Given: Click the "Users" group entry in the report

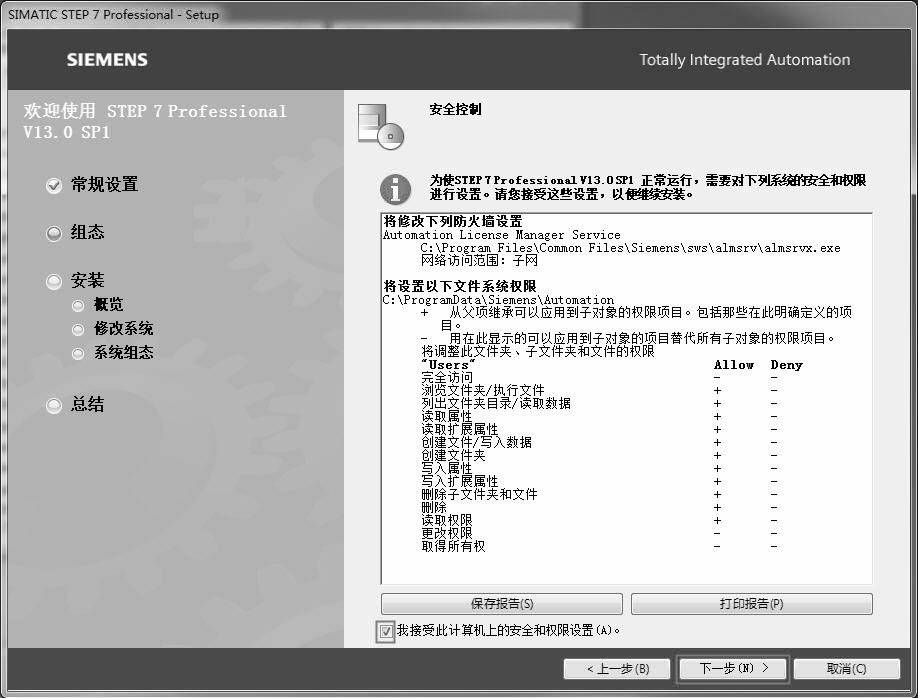Looking at the screenshot, I should [x=448, y=365].
